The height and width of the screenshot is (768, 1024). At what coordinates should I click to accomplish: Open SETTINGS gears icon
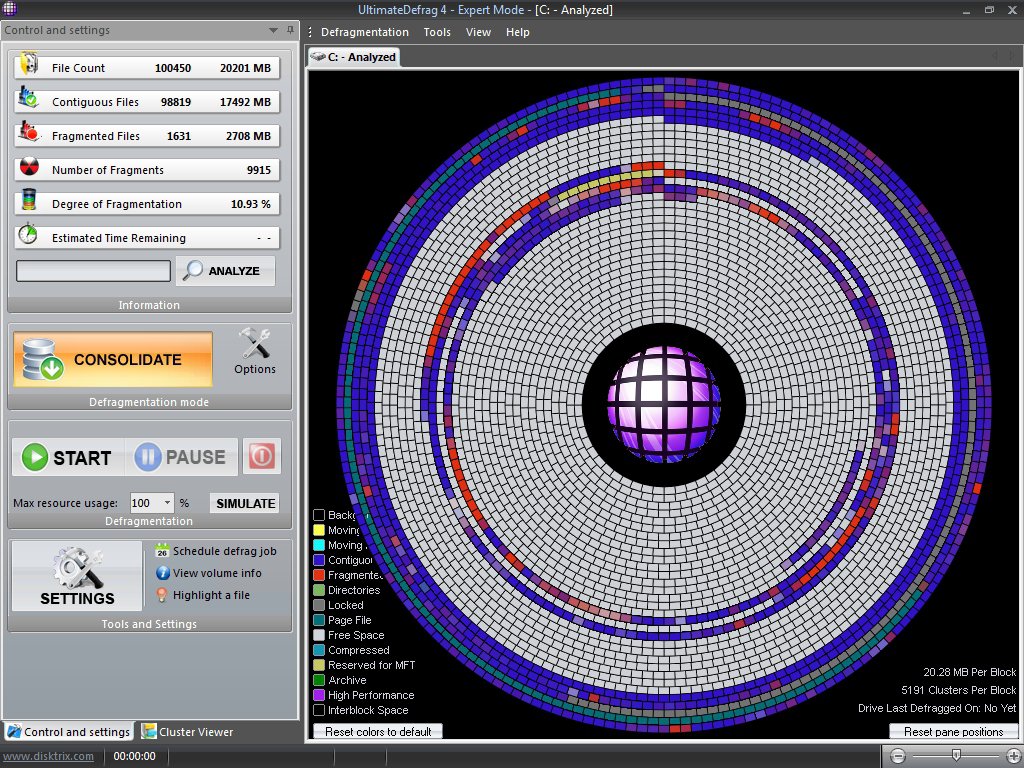(x=78, y=568)
